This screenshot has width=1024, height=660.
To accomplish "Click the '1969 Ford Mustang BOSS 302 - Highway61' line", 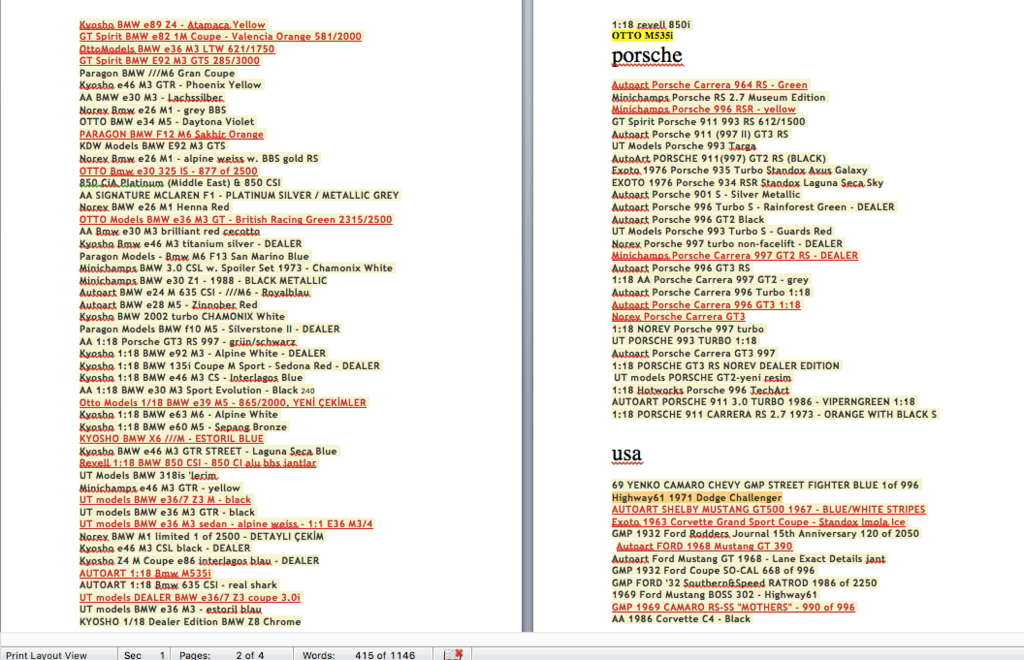I will pyautogui.click(x=714, y=595).
